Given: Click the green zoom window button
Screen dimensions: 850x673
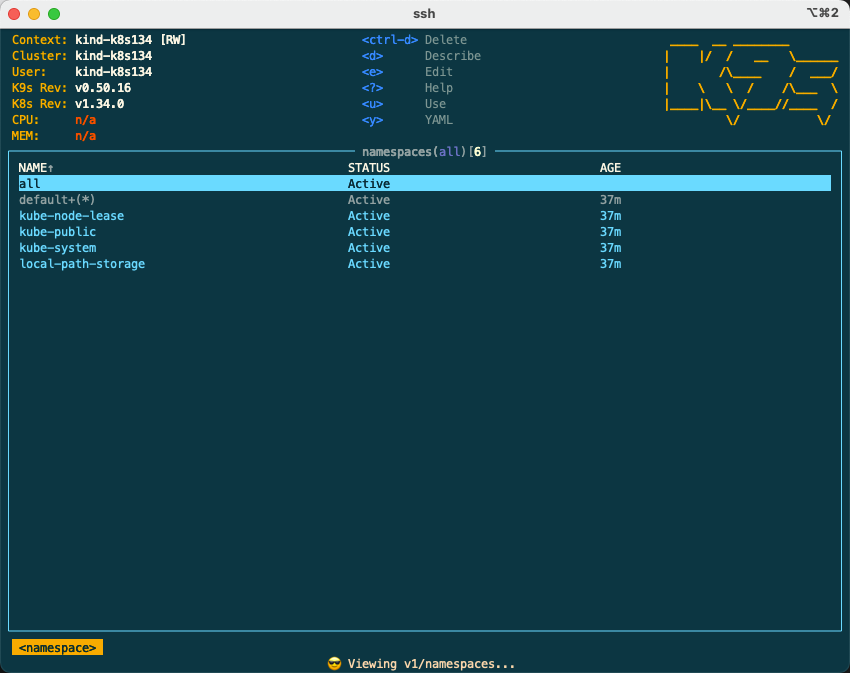Looking at the screenshot, I should point(54,14).
